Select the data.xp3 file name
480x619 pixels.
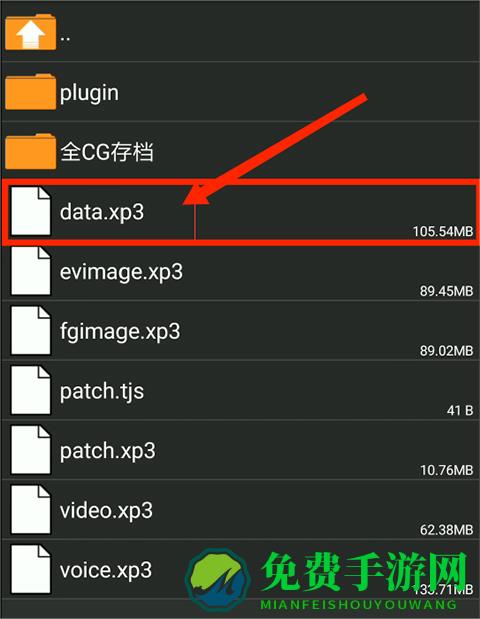coord(102,212)
